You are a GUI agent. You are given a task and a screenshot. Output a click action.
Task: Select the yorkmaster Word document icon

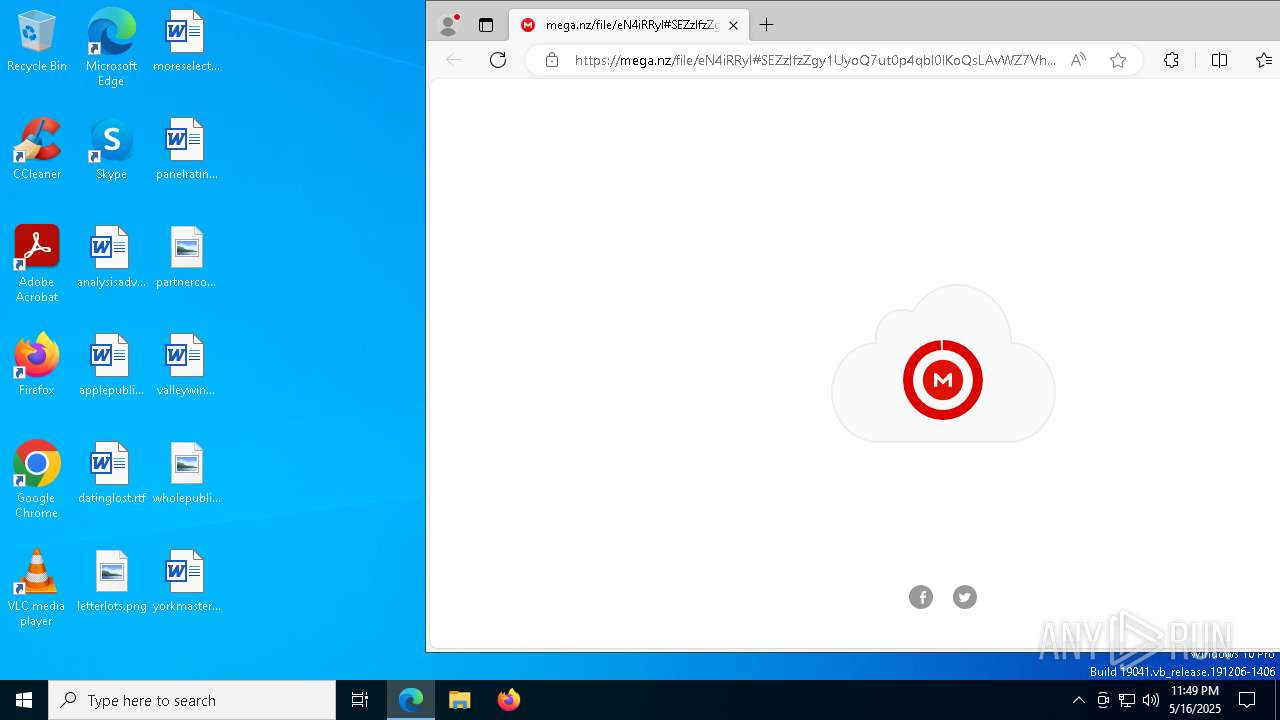click(x=186, y=581)
